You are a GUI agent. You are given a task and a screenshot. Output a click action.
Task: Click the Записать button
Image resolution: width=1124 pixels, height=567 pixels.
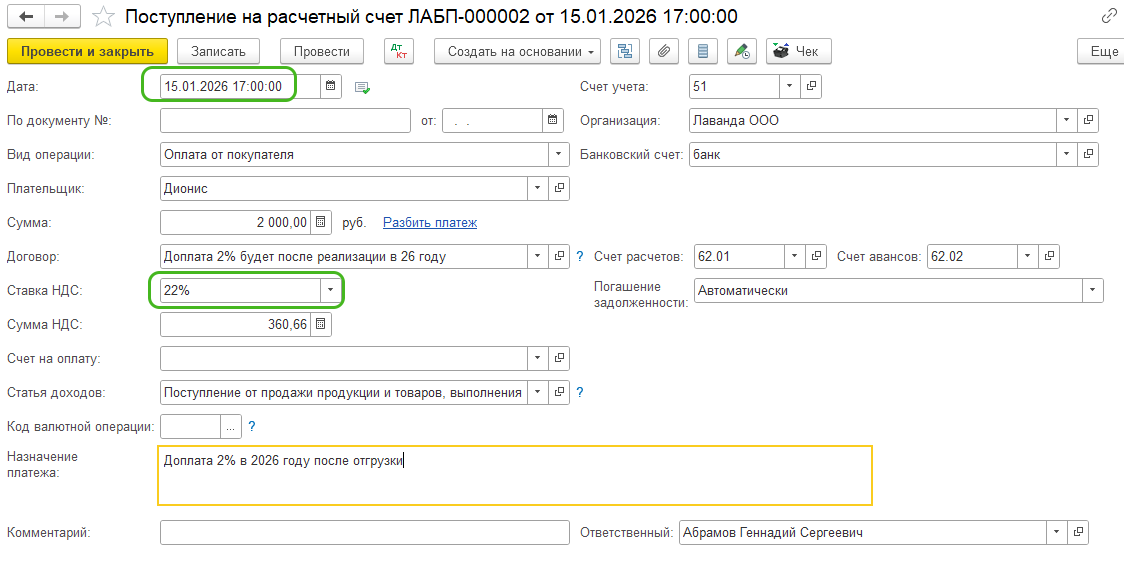click(x=218, y=52)
